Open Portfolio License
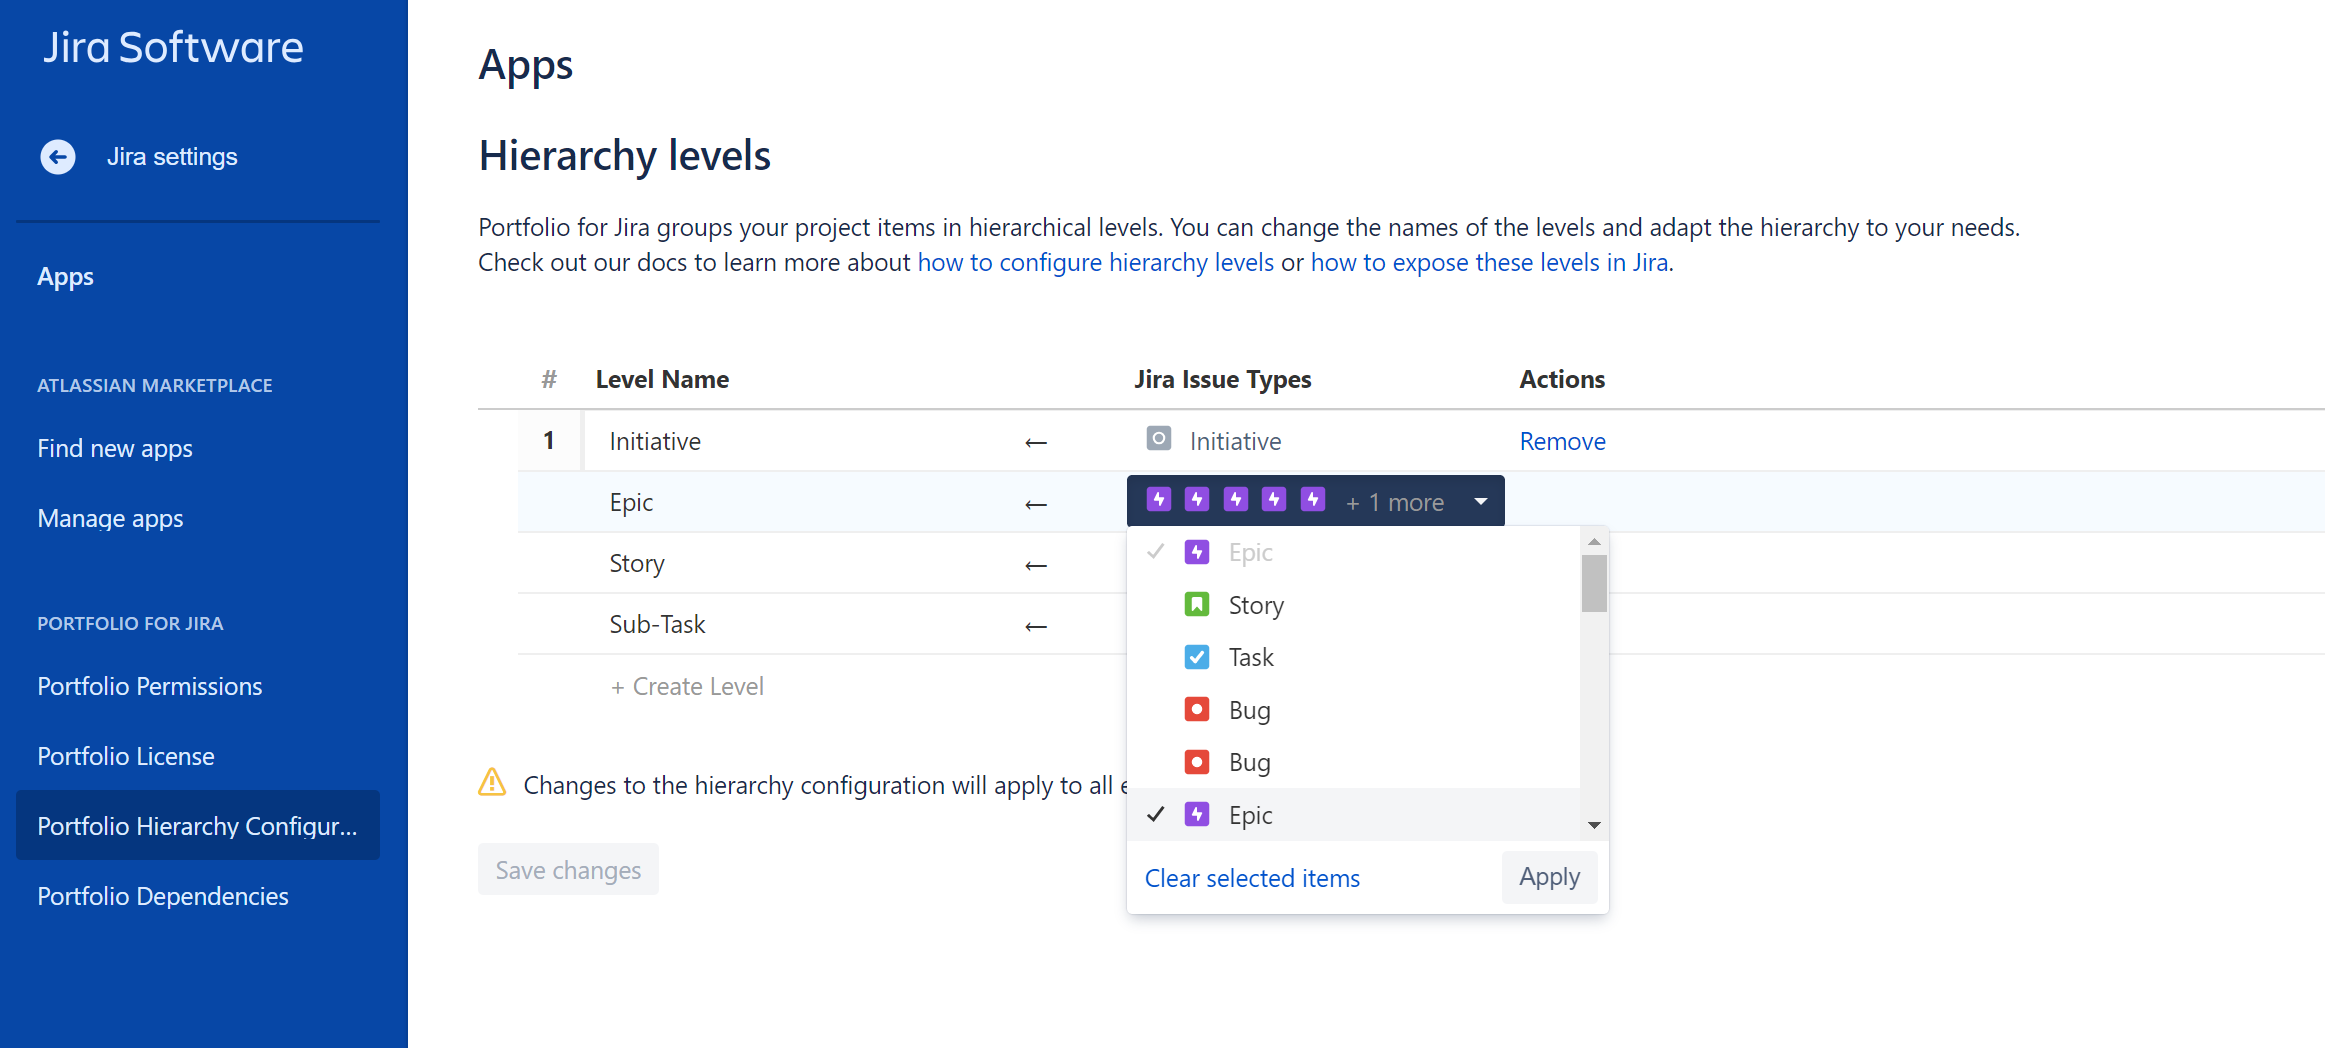 click(126, 756)
